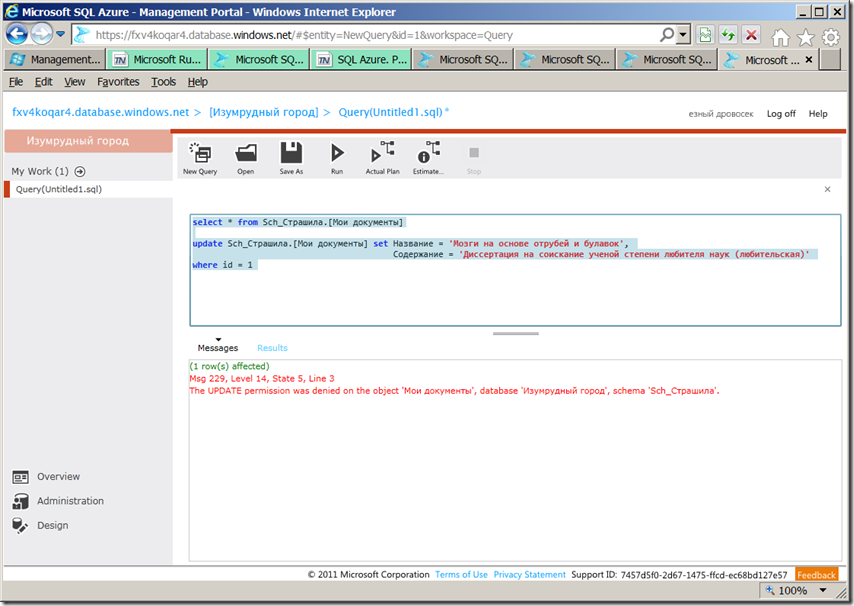Open the File menu
The image size is (854, 606).
point(16,82)
